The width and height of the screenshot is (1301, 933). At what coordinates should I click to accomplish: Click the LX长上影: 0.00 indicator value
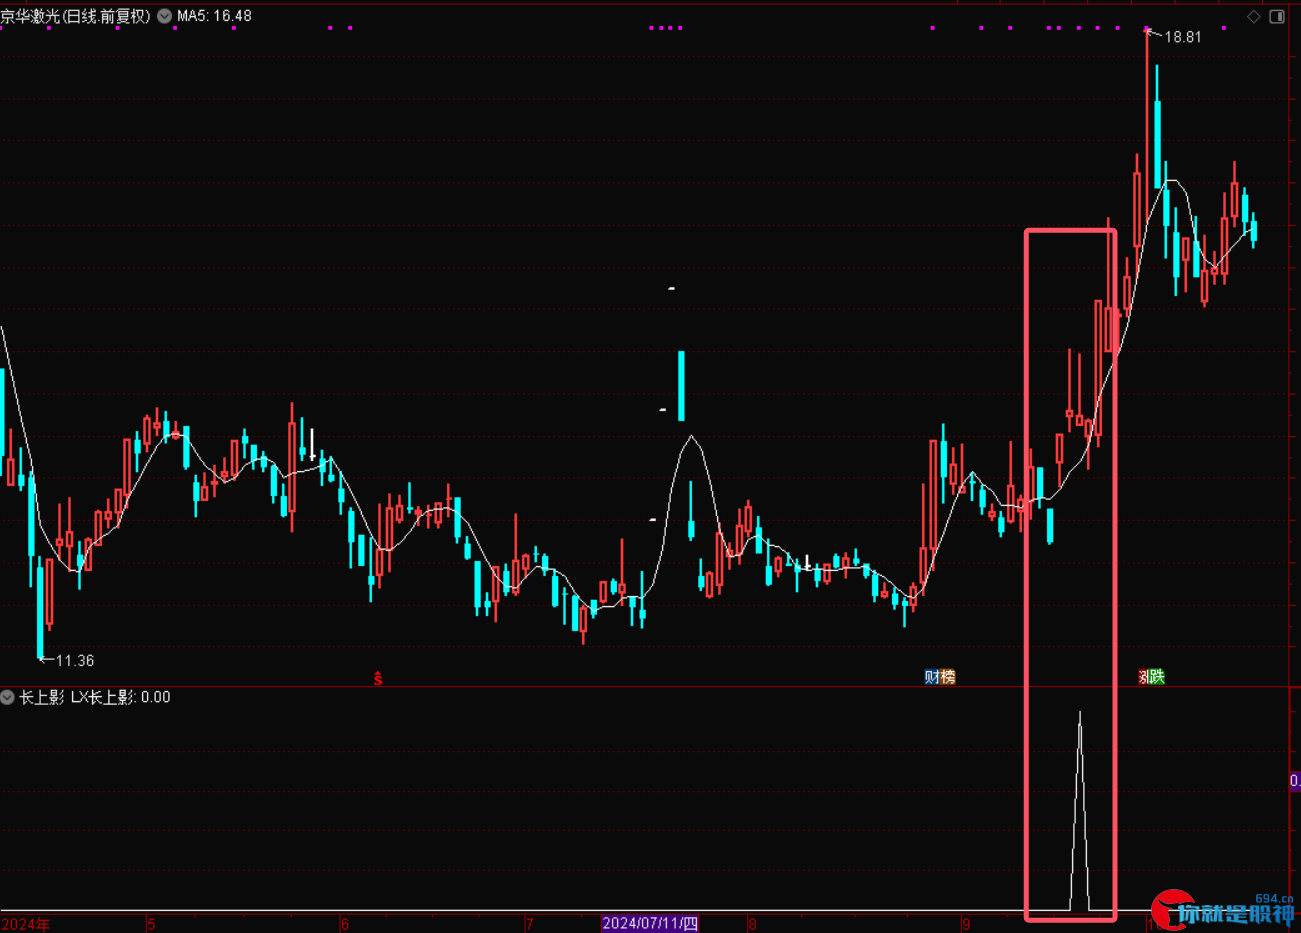pyautogui.click(x=121, y=697)
